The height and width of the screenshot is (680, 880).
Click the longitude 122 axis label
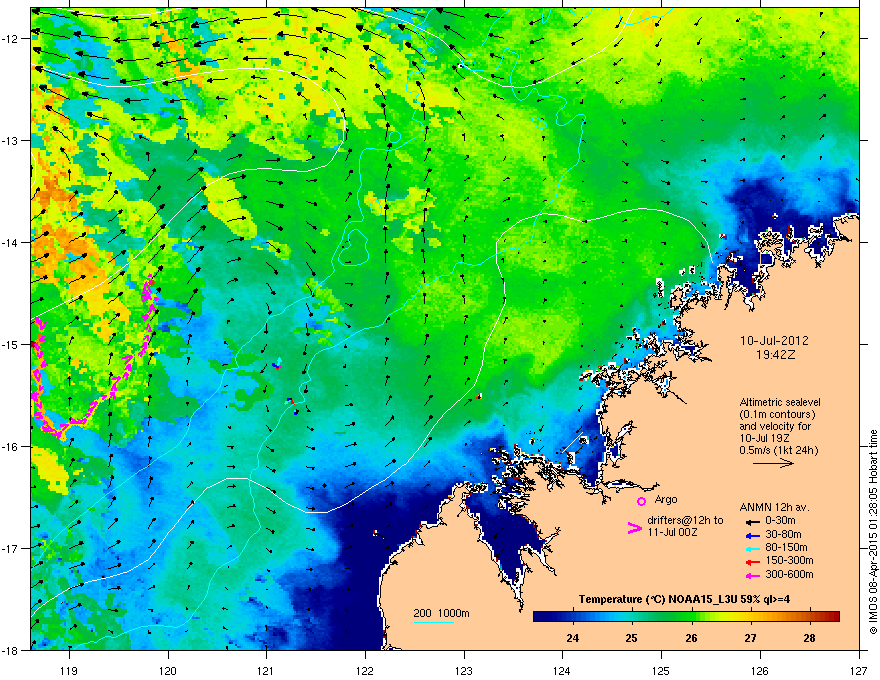[x=365, y=670]
